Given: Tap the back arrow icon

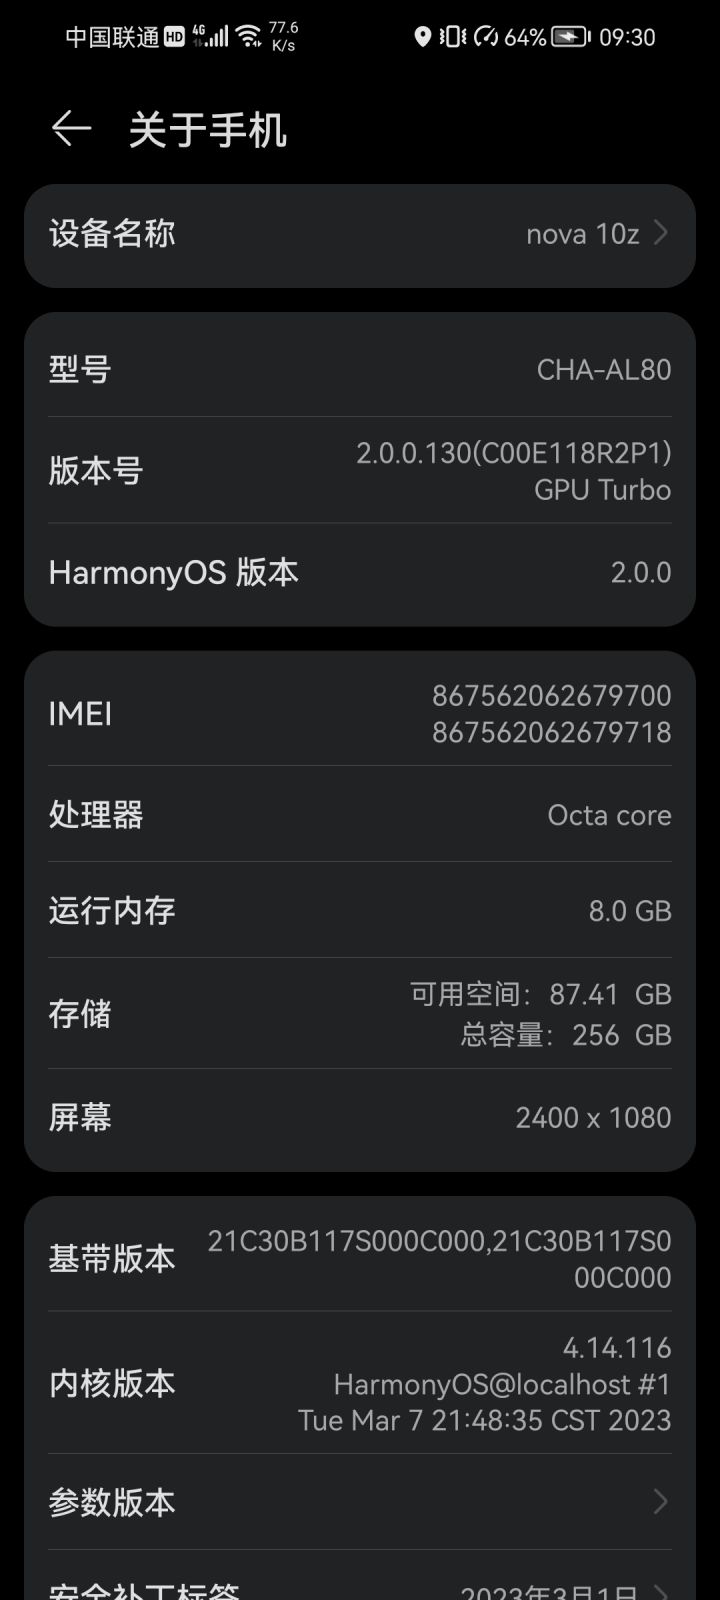Looking at the screenshot, I should click(71, 129).
